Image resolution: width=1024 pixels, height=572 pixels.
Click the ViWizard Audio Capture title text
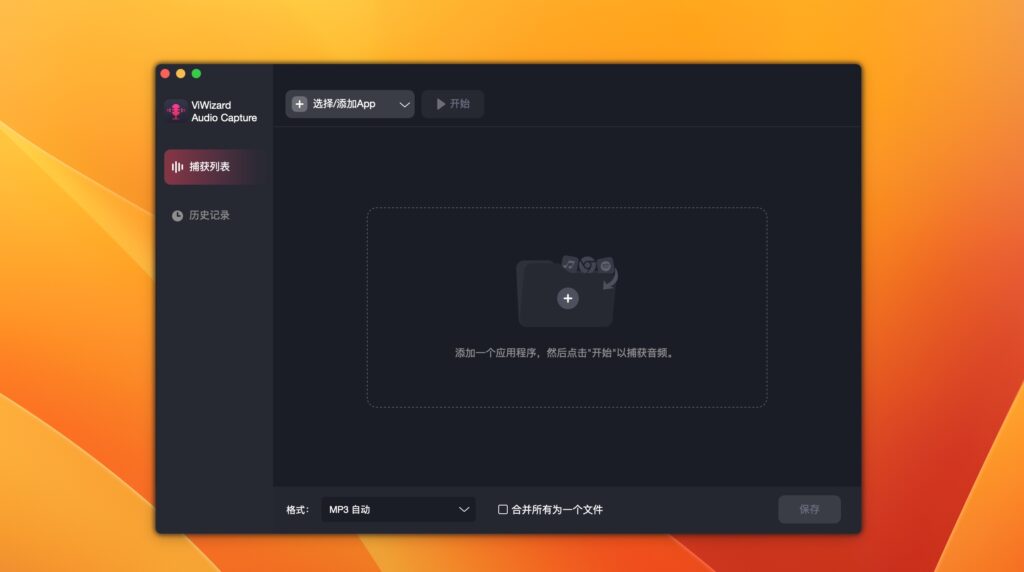(x=224, y=112)
